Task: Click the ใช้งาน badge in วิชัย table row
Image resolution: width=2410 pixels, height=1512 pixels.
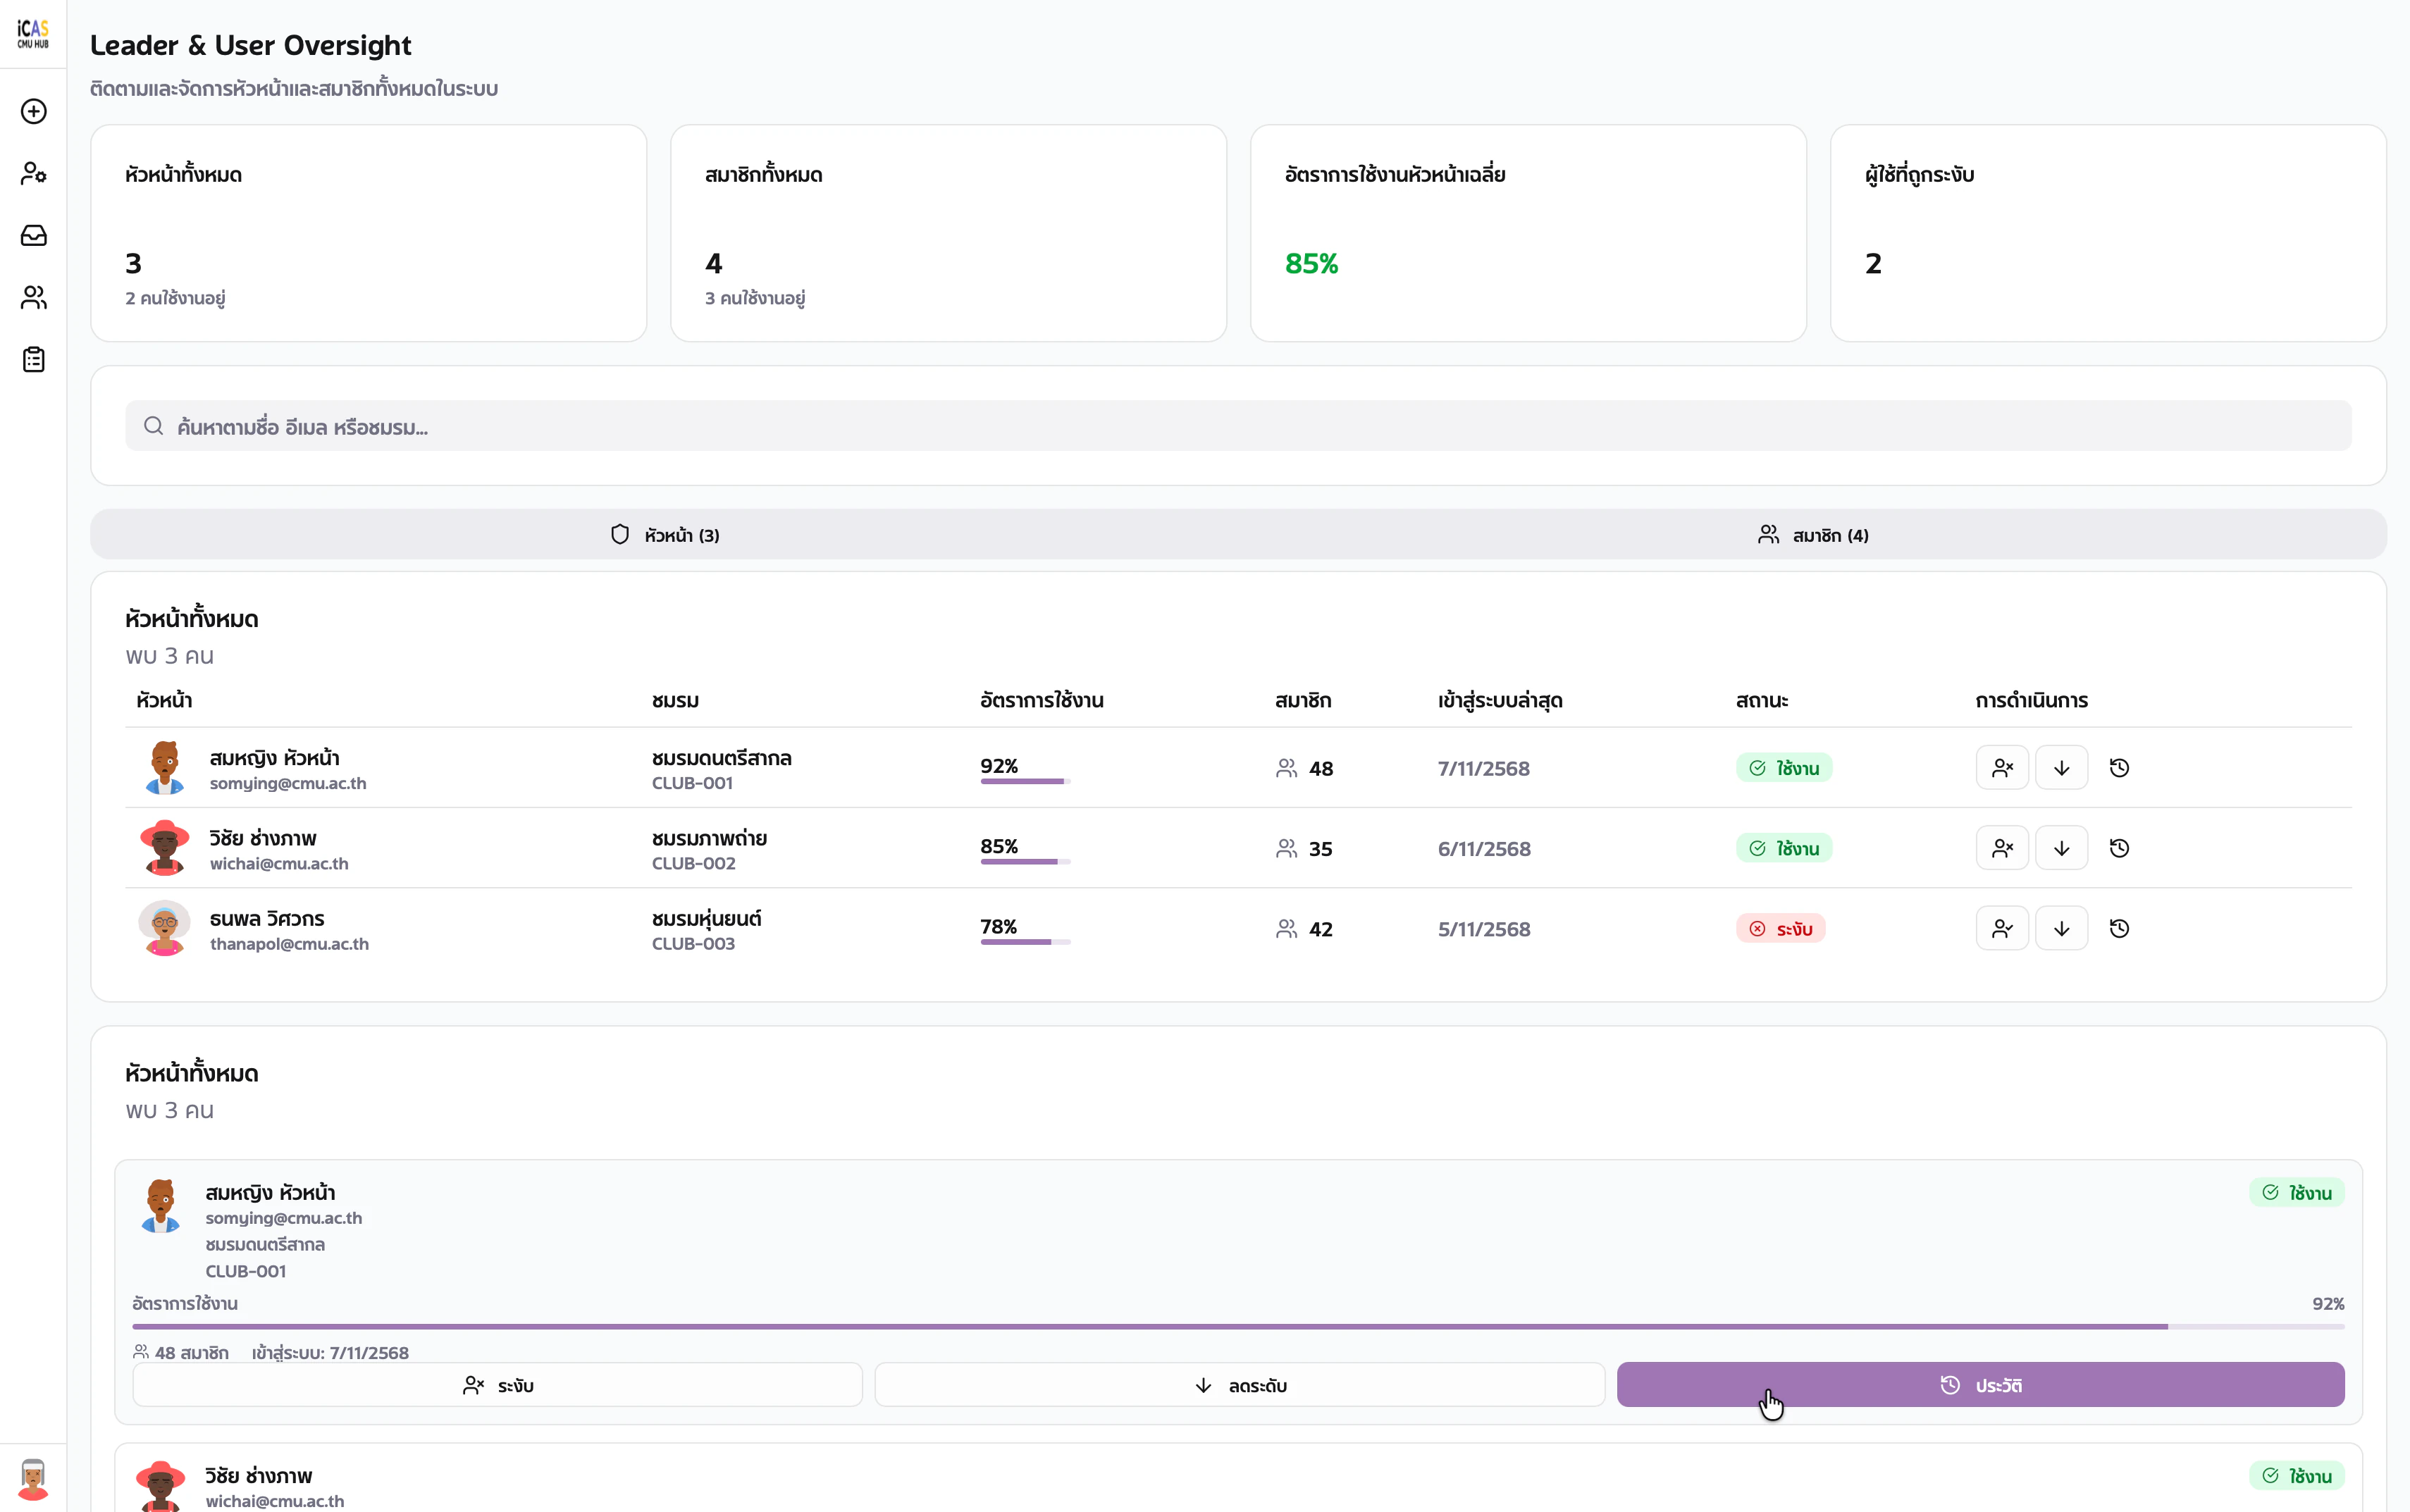Action: [x=1784, y=849]
